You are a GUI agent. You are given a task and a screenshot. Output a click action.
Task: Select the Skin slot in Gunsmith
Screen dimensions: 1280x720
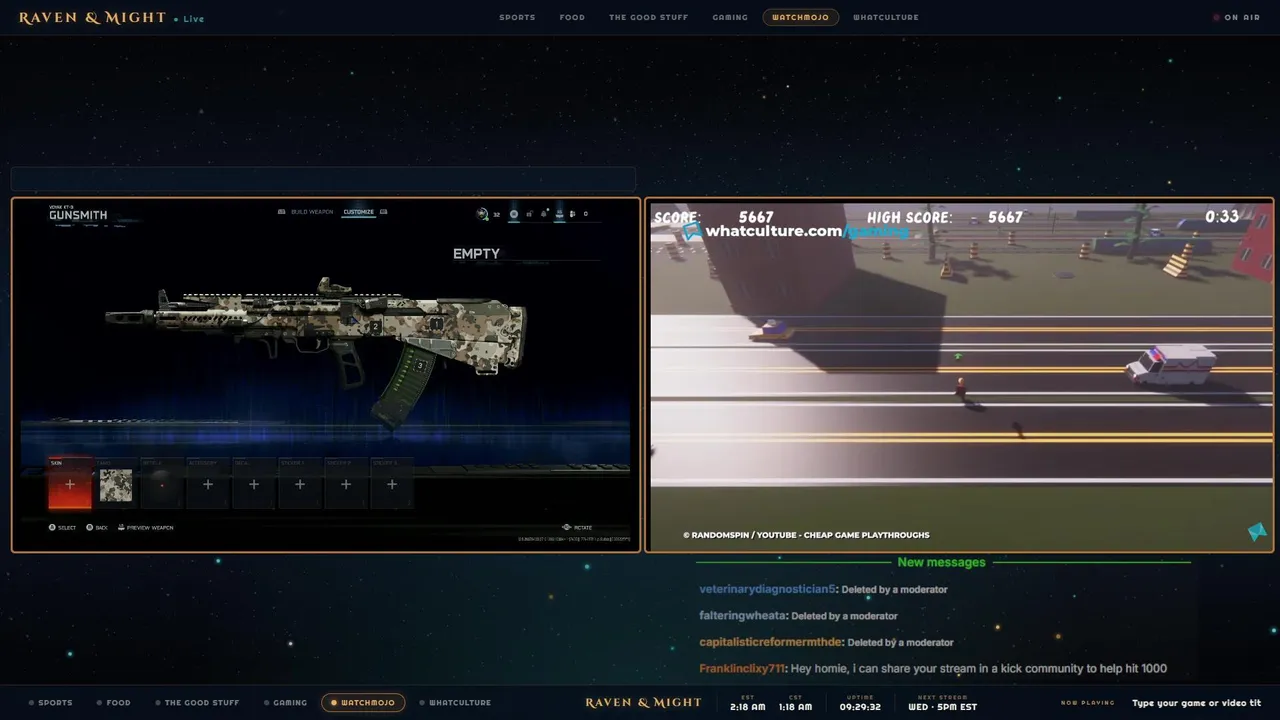point(70,484)
